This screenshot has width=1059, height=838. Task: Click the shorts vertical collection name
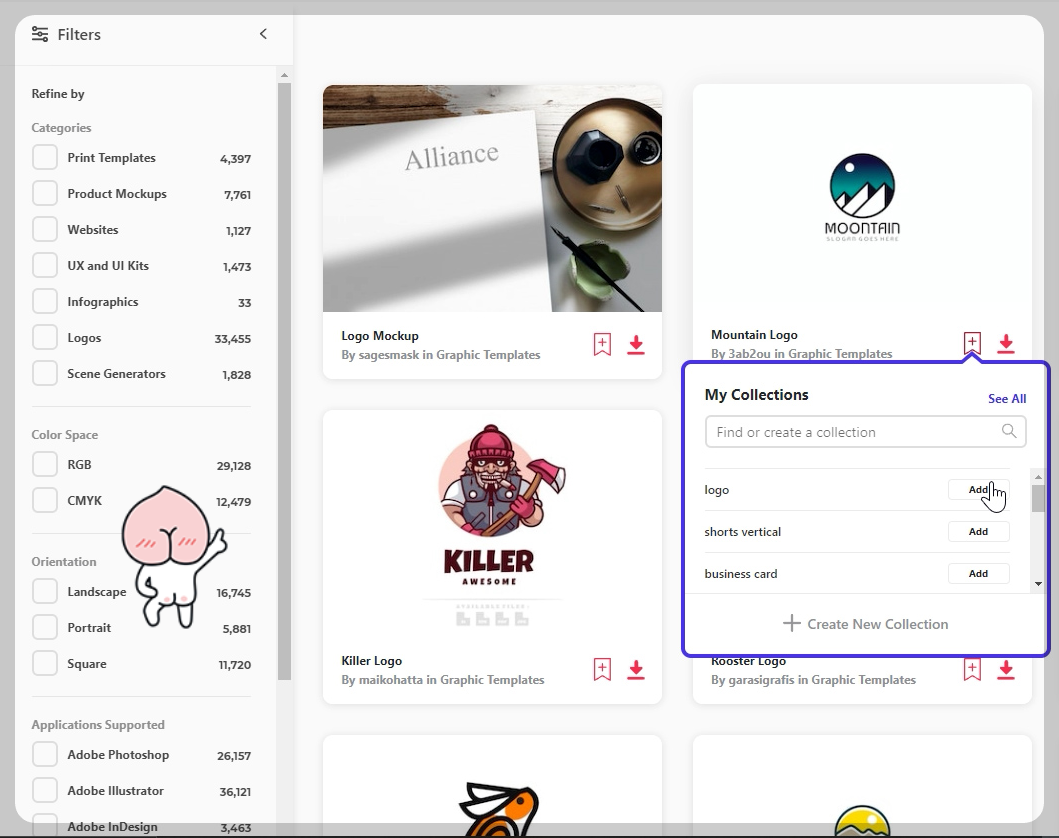742,531
